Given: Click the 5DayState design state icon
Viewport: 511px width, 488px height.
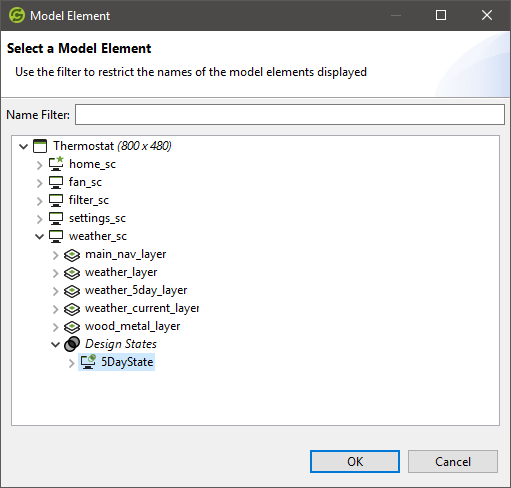Looking at the screenshot, I should pos(88,362).
